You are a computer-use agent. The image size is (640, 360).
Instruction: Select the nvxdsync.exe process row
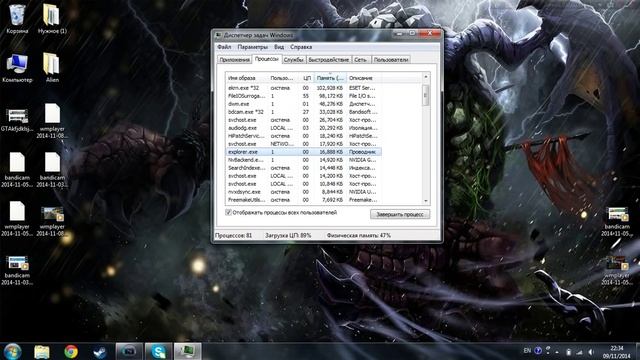point(303,192)
